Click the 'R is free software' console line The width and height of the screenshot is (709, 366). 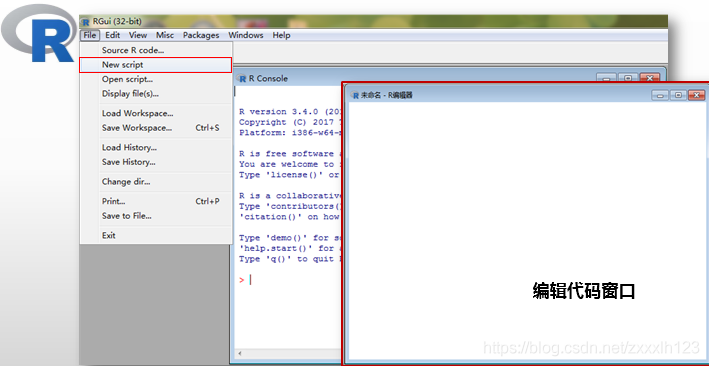[289, 154]
